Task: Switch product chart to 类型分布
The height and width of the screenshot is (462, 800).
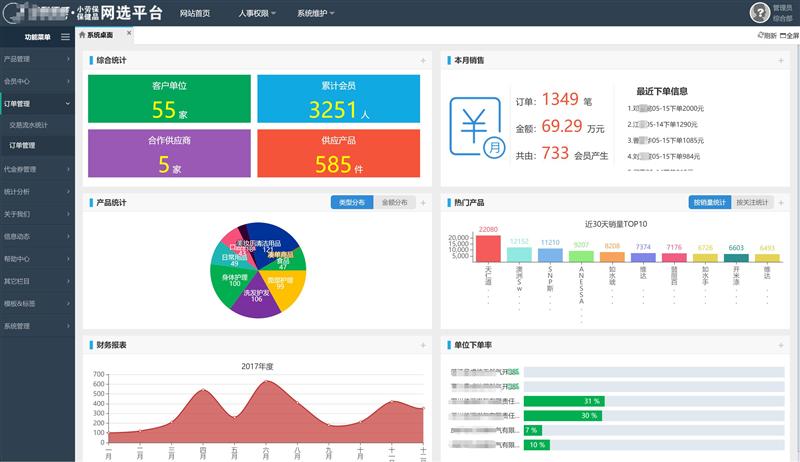Action: [351, 203]
